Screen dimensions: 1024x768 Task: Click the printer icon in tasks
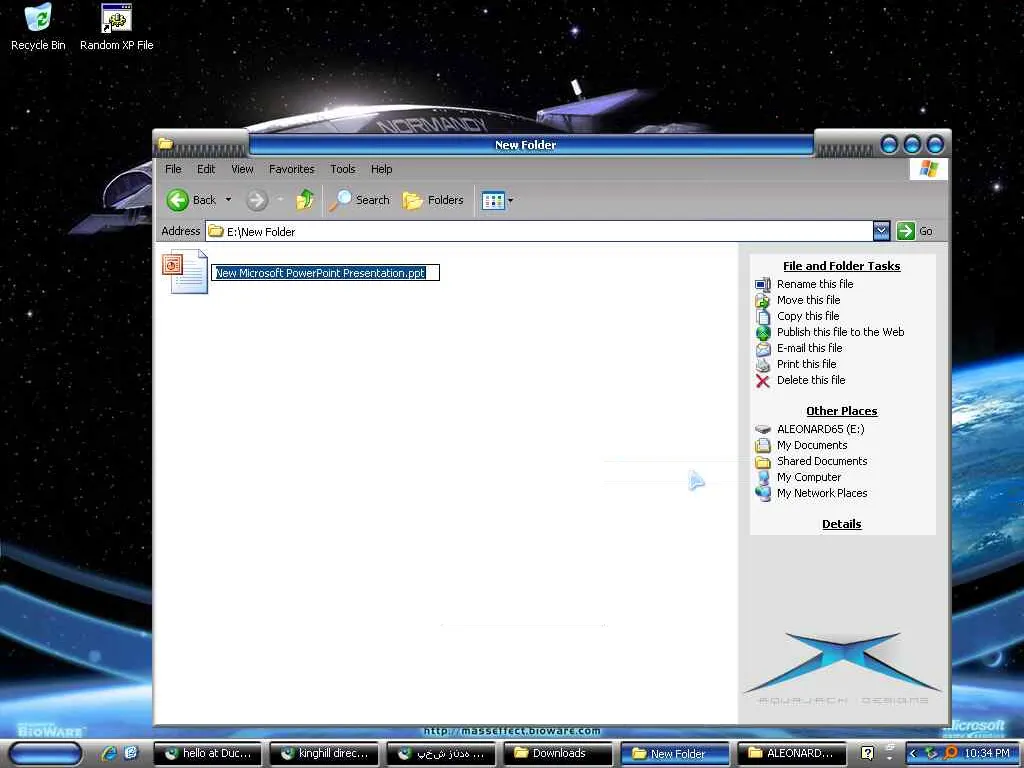[x=763, y=364]
